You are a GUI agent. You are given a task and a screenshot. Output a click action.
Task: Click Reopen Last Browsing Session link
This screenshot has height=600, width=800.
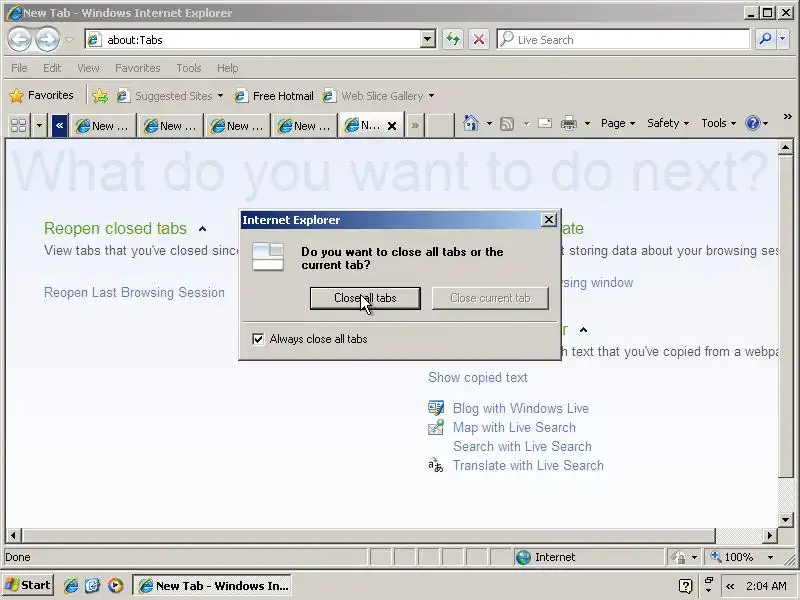[x=134, y=292]
